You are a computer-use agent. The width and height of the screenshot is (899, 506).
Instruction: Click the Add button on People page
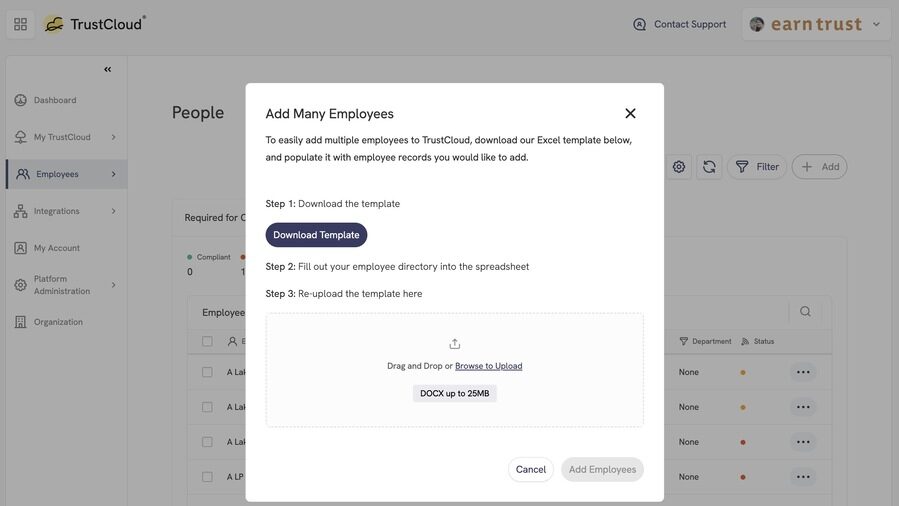[819, 167]
